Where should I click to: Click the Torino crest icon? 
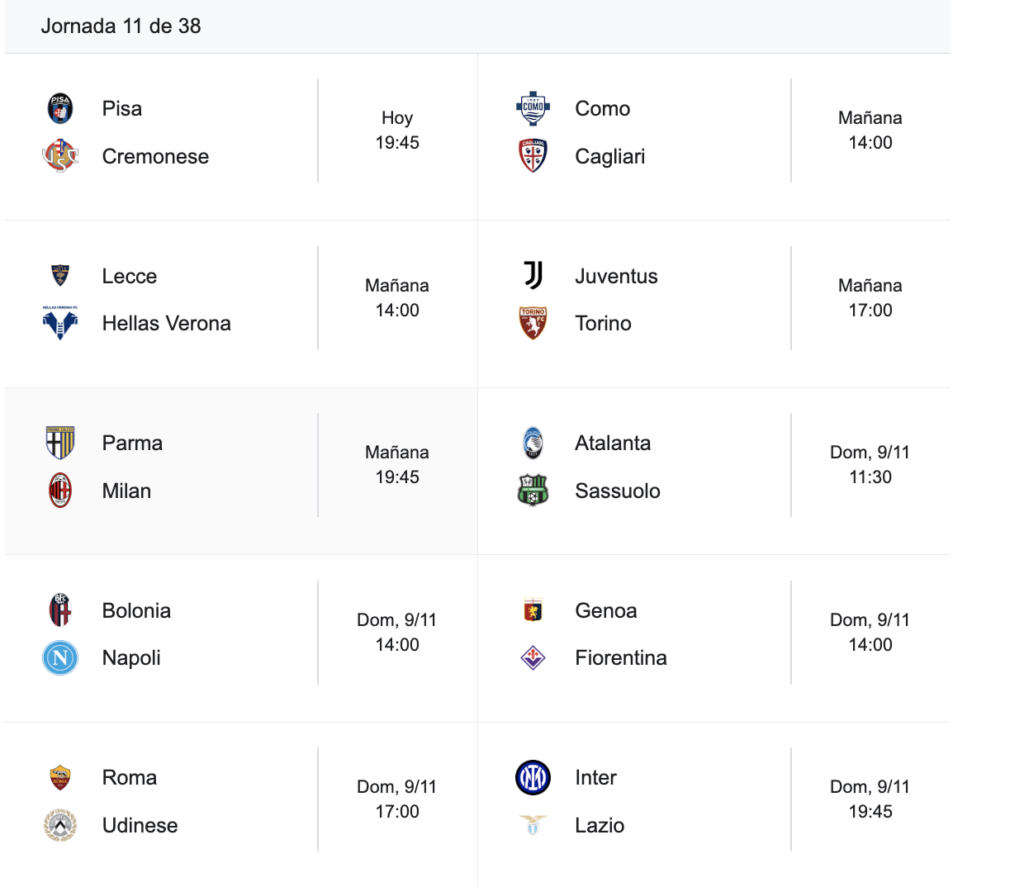pyautogui.click(x=533, y=323)
